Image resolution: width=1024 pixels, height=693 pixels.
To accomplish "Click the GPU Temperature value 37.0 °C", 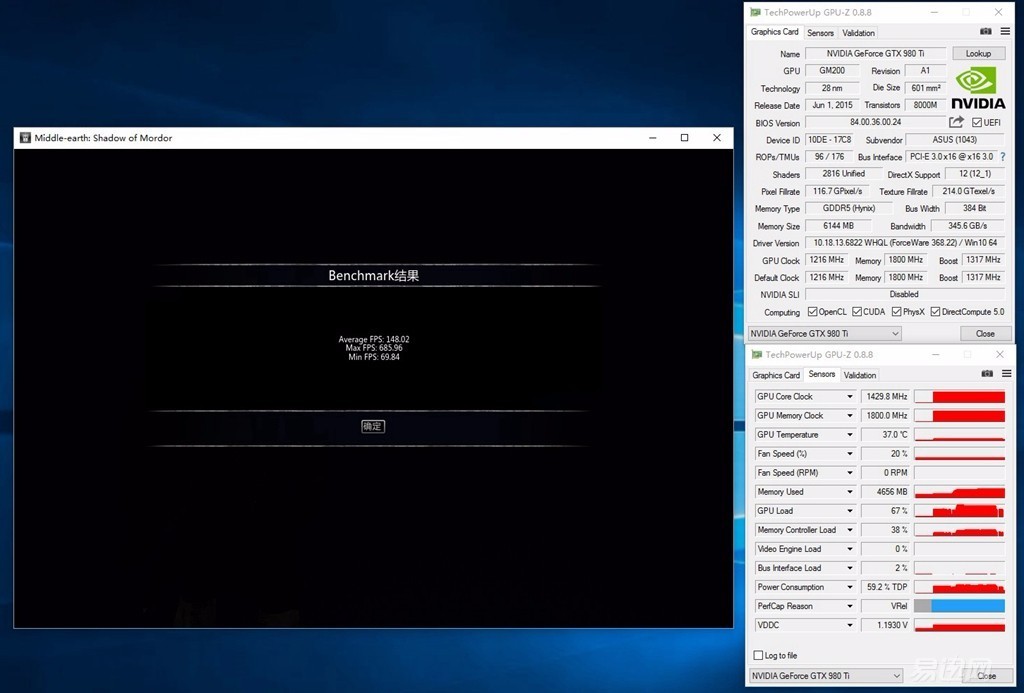I will coord(886,434).
